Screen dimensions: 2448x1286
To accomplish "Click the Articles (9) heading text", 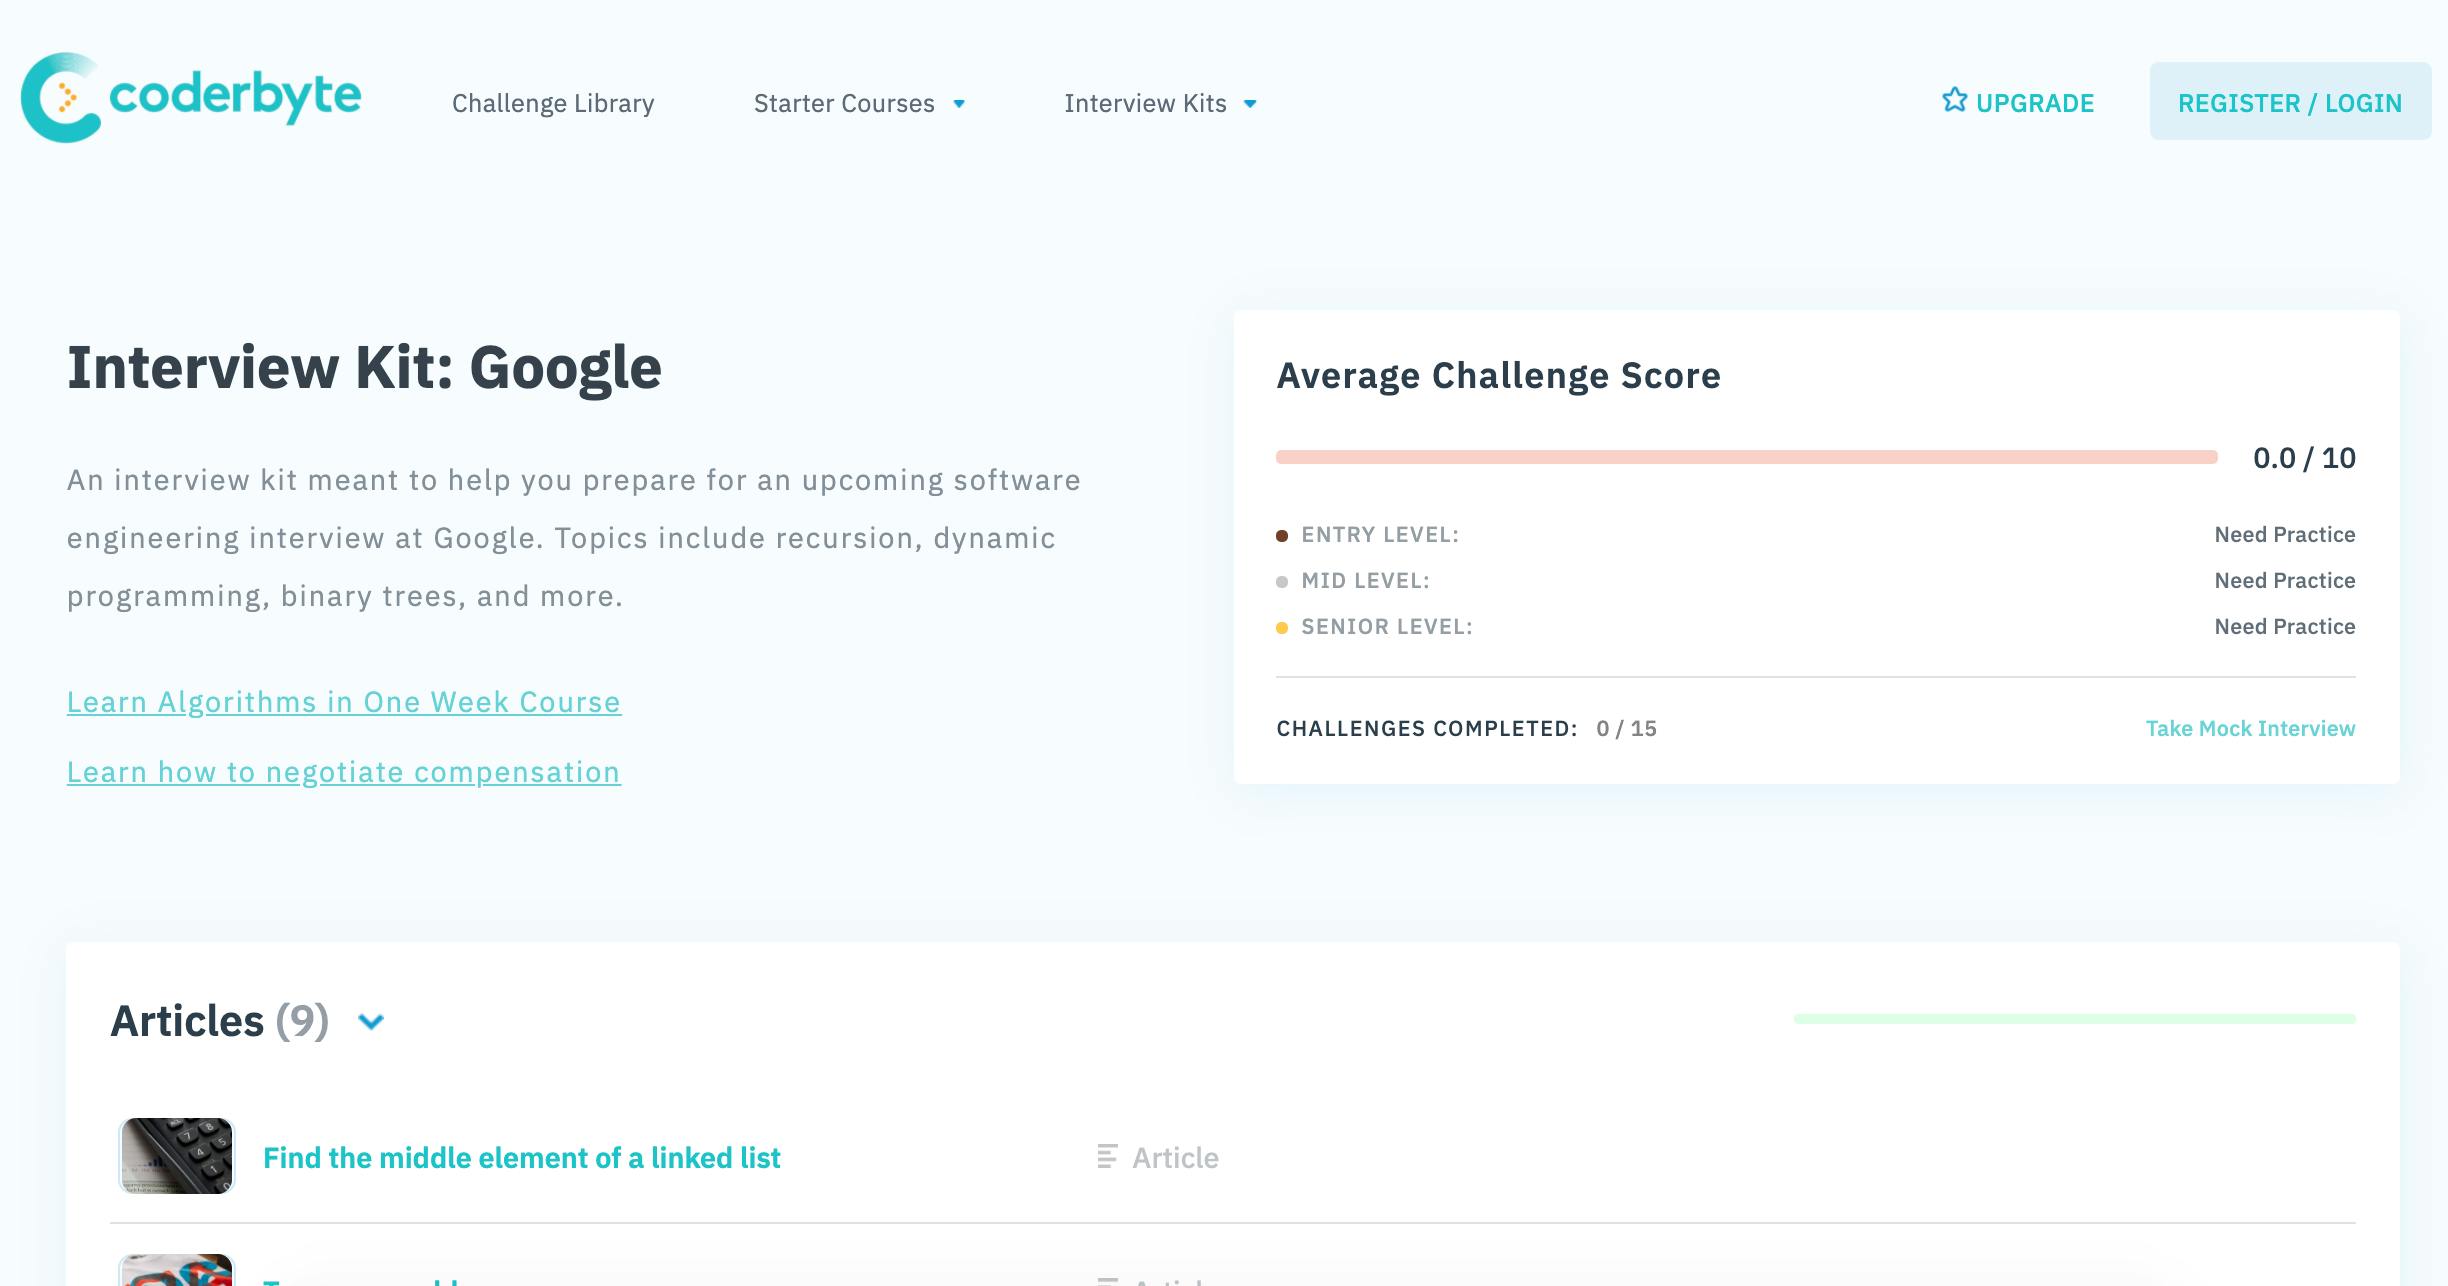I will point(220,1021).
